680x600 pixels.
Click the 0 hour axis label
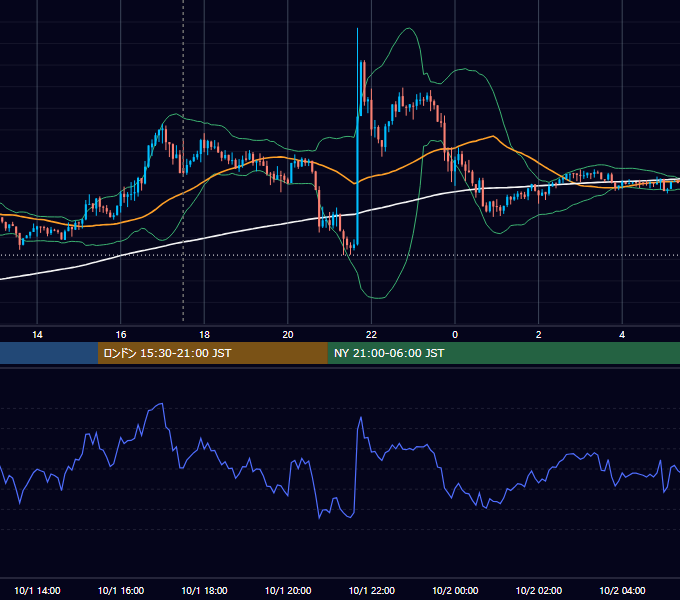(x=455, y=335)
